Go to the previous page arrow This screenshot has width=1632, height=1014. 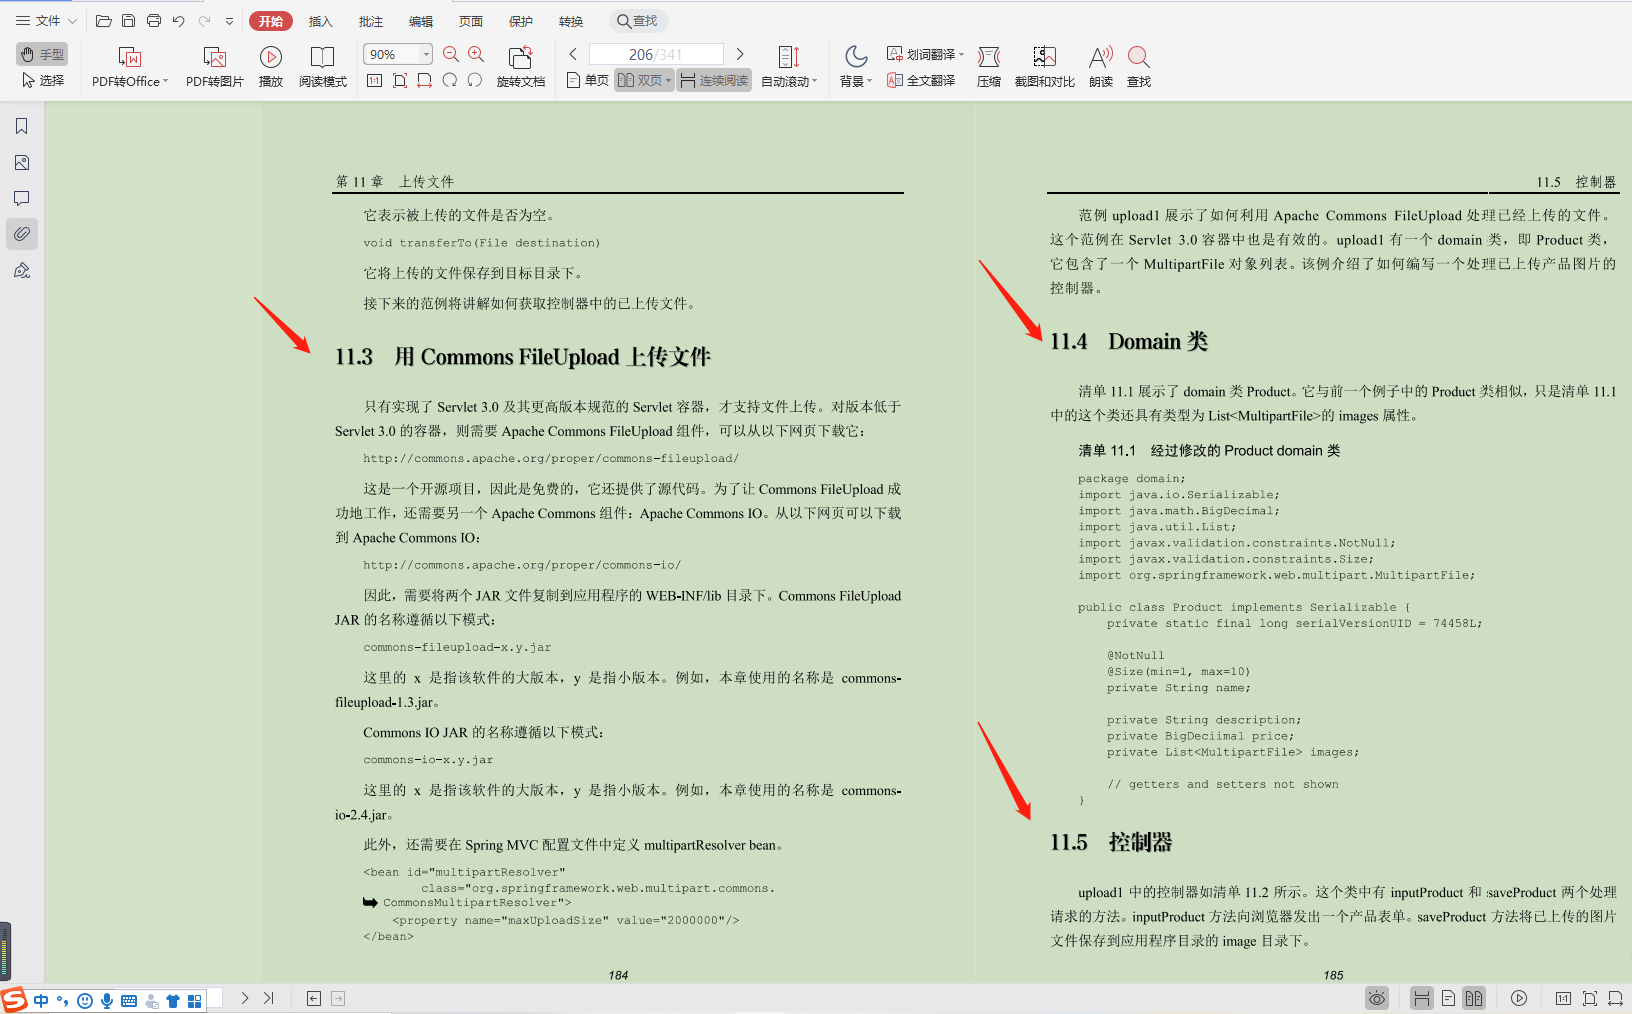click(573, 54)
